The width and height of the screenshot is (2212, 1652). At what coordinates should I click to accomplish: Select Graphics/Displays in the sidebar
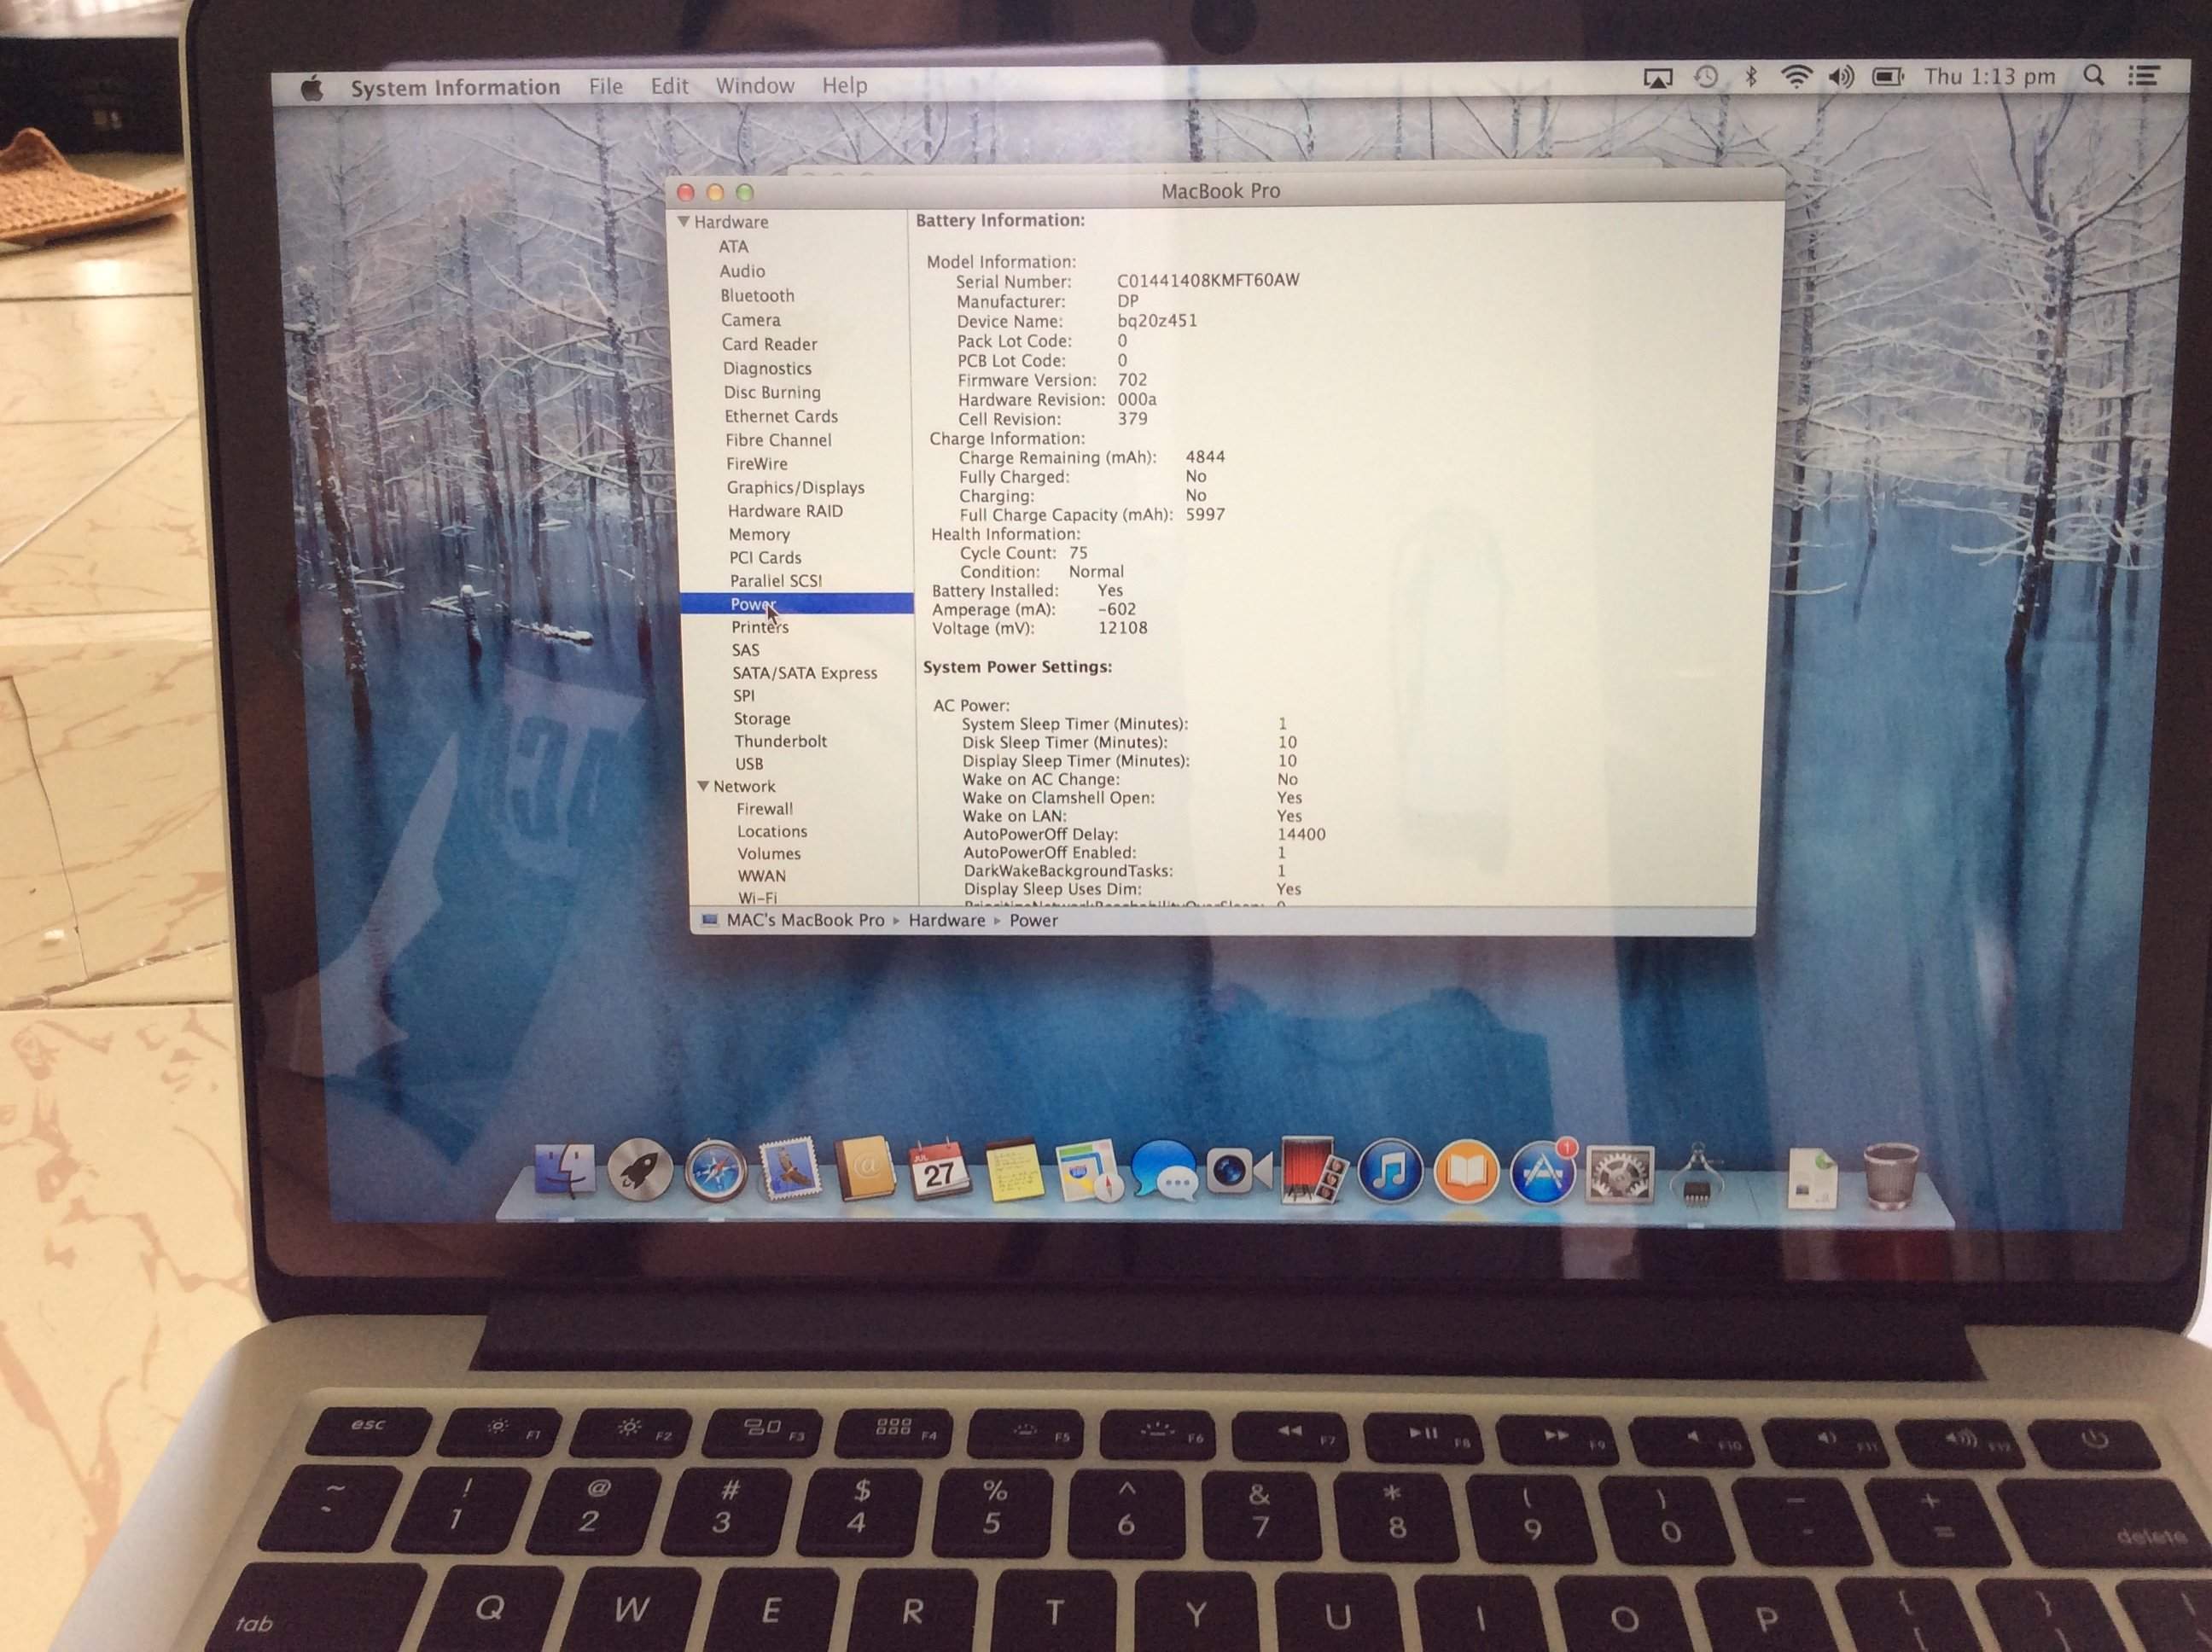(795, 488)
